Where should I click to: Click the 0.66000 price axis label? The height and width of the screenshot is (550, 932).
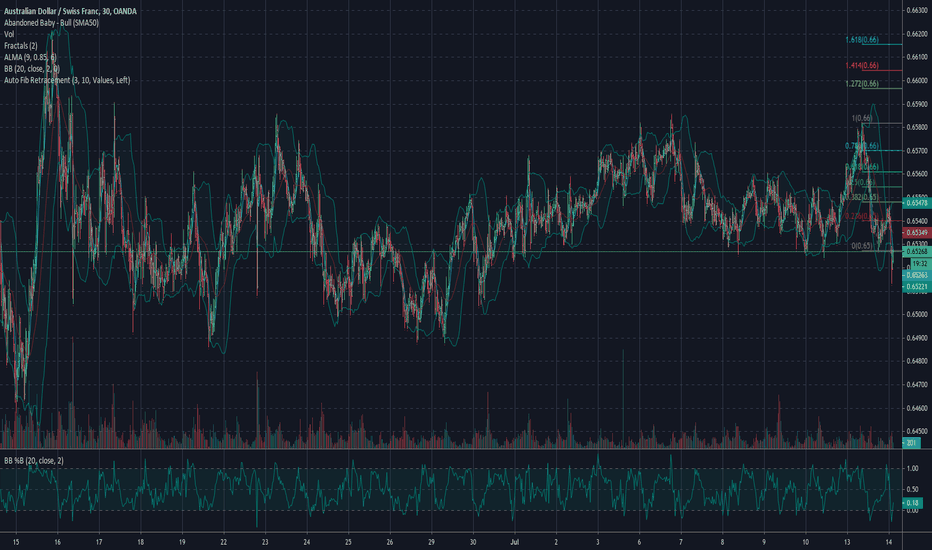click(917, 81)
